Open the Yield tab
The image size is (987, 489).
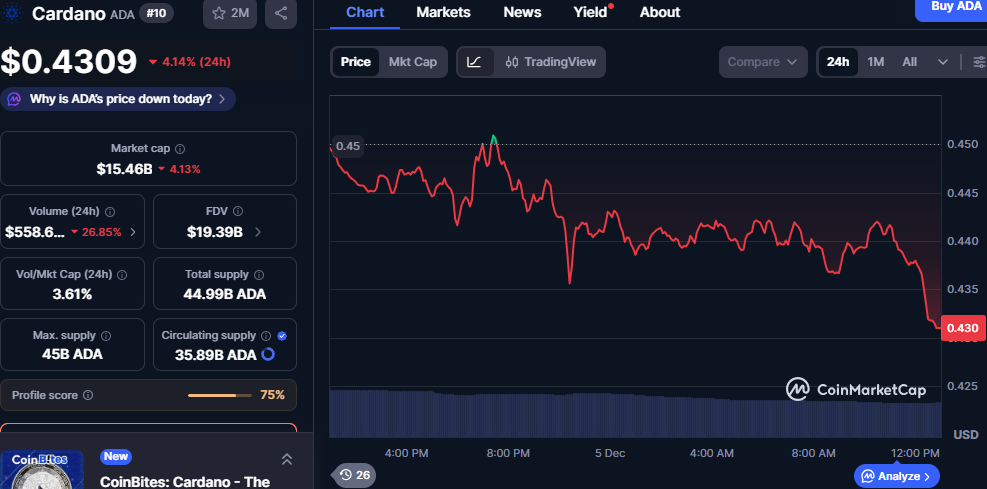click(590, 12)
